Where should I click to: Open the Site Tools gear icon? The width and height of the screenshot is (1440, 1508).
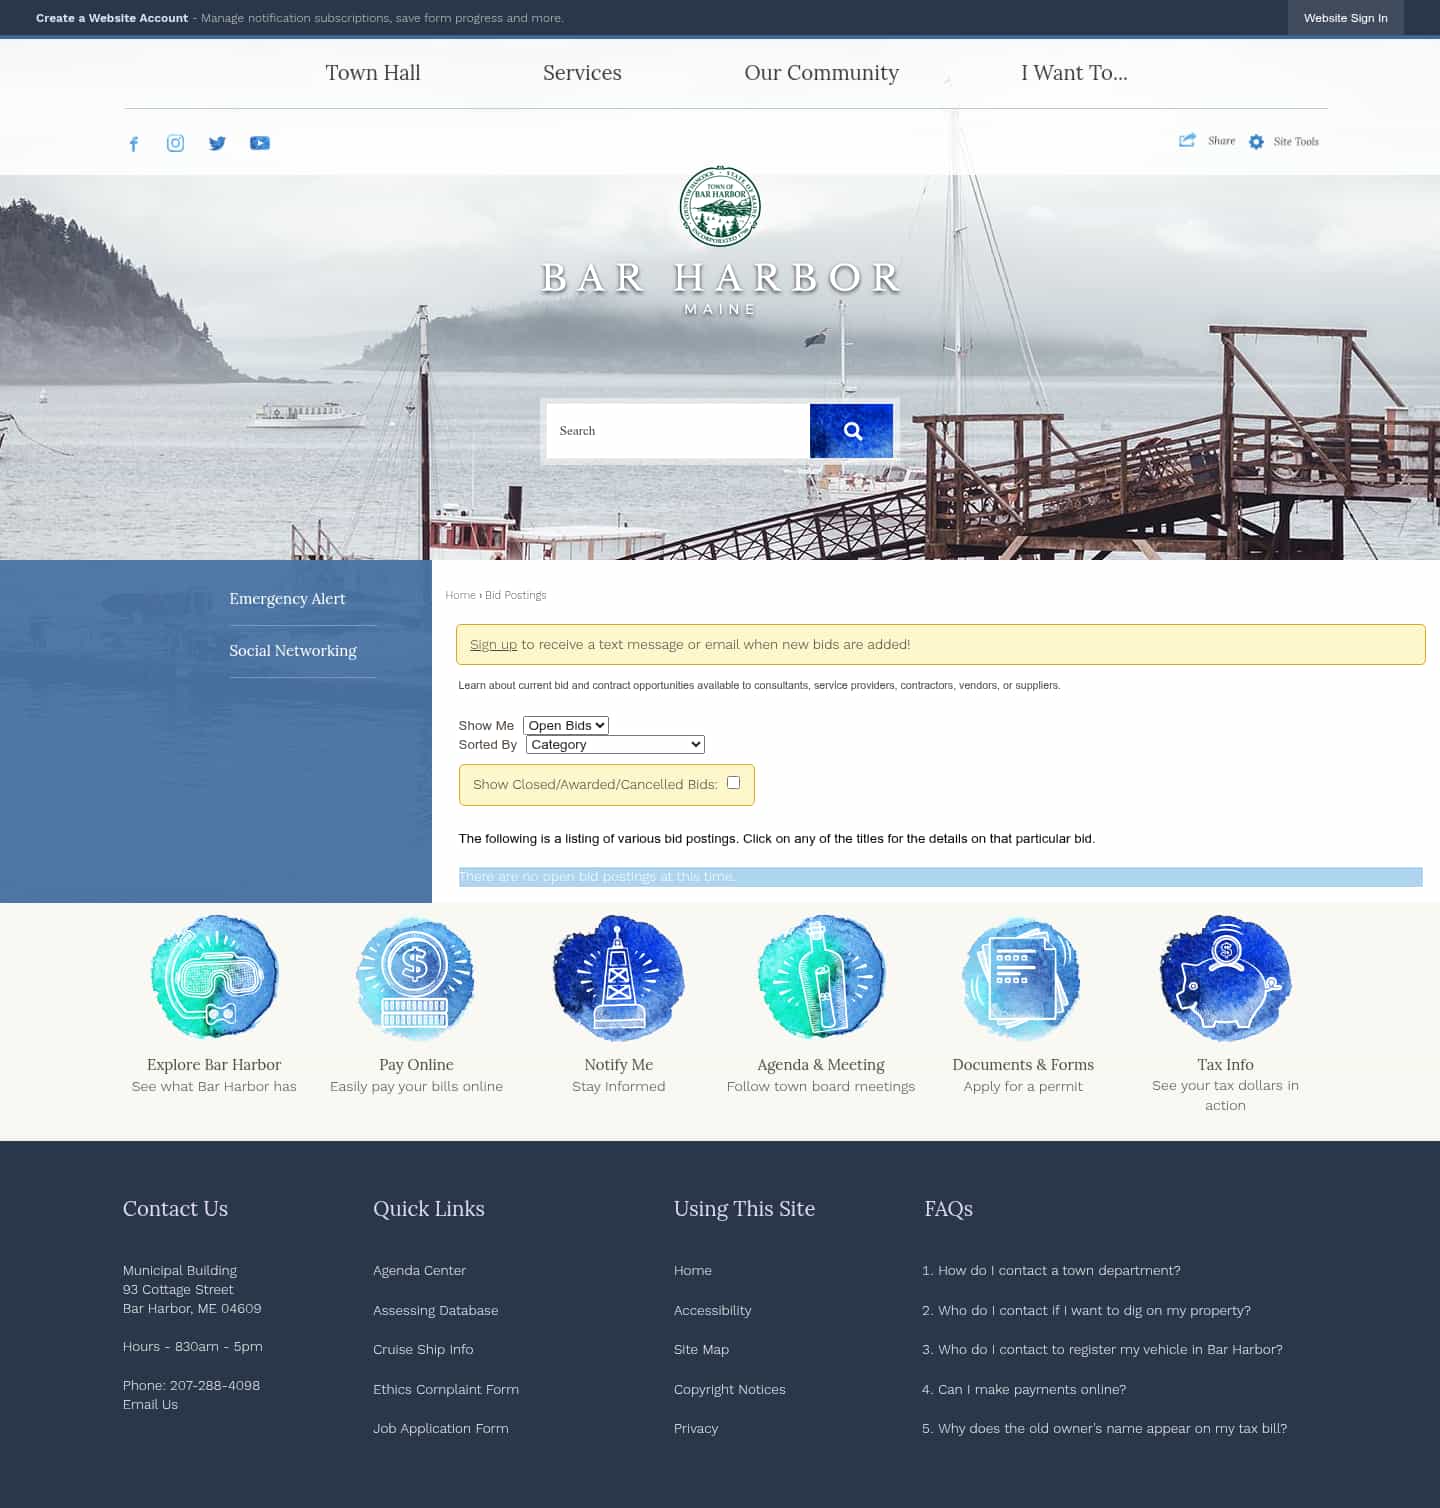1257,141
